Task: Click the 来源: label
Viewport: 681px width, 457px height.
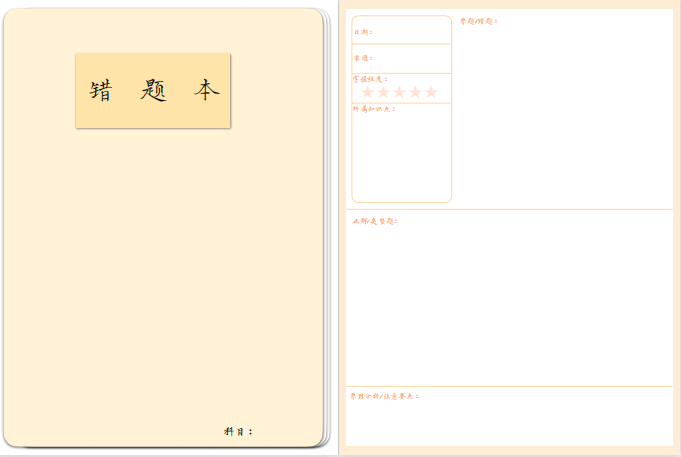Action: (x=363, y=58)
